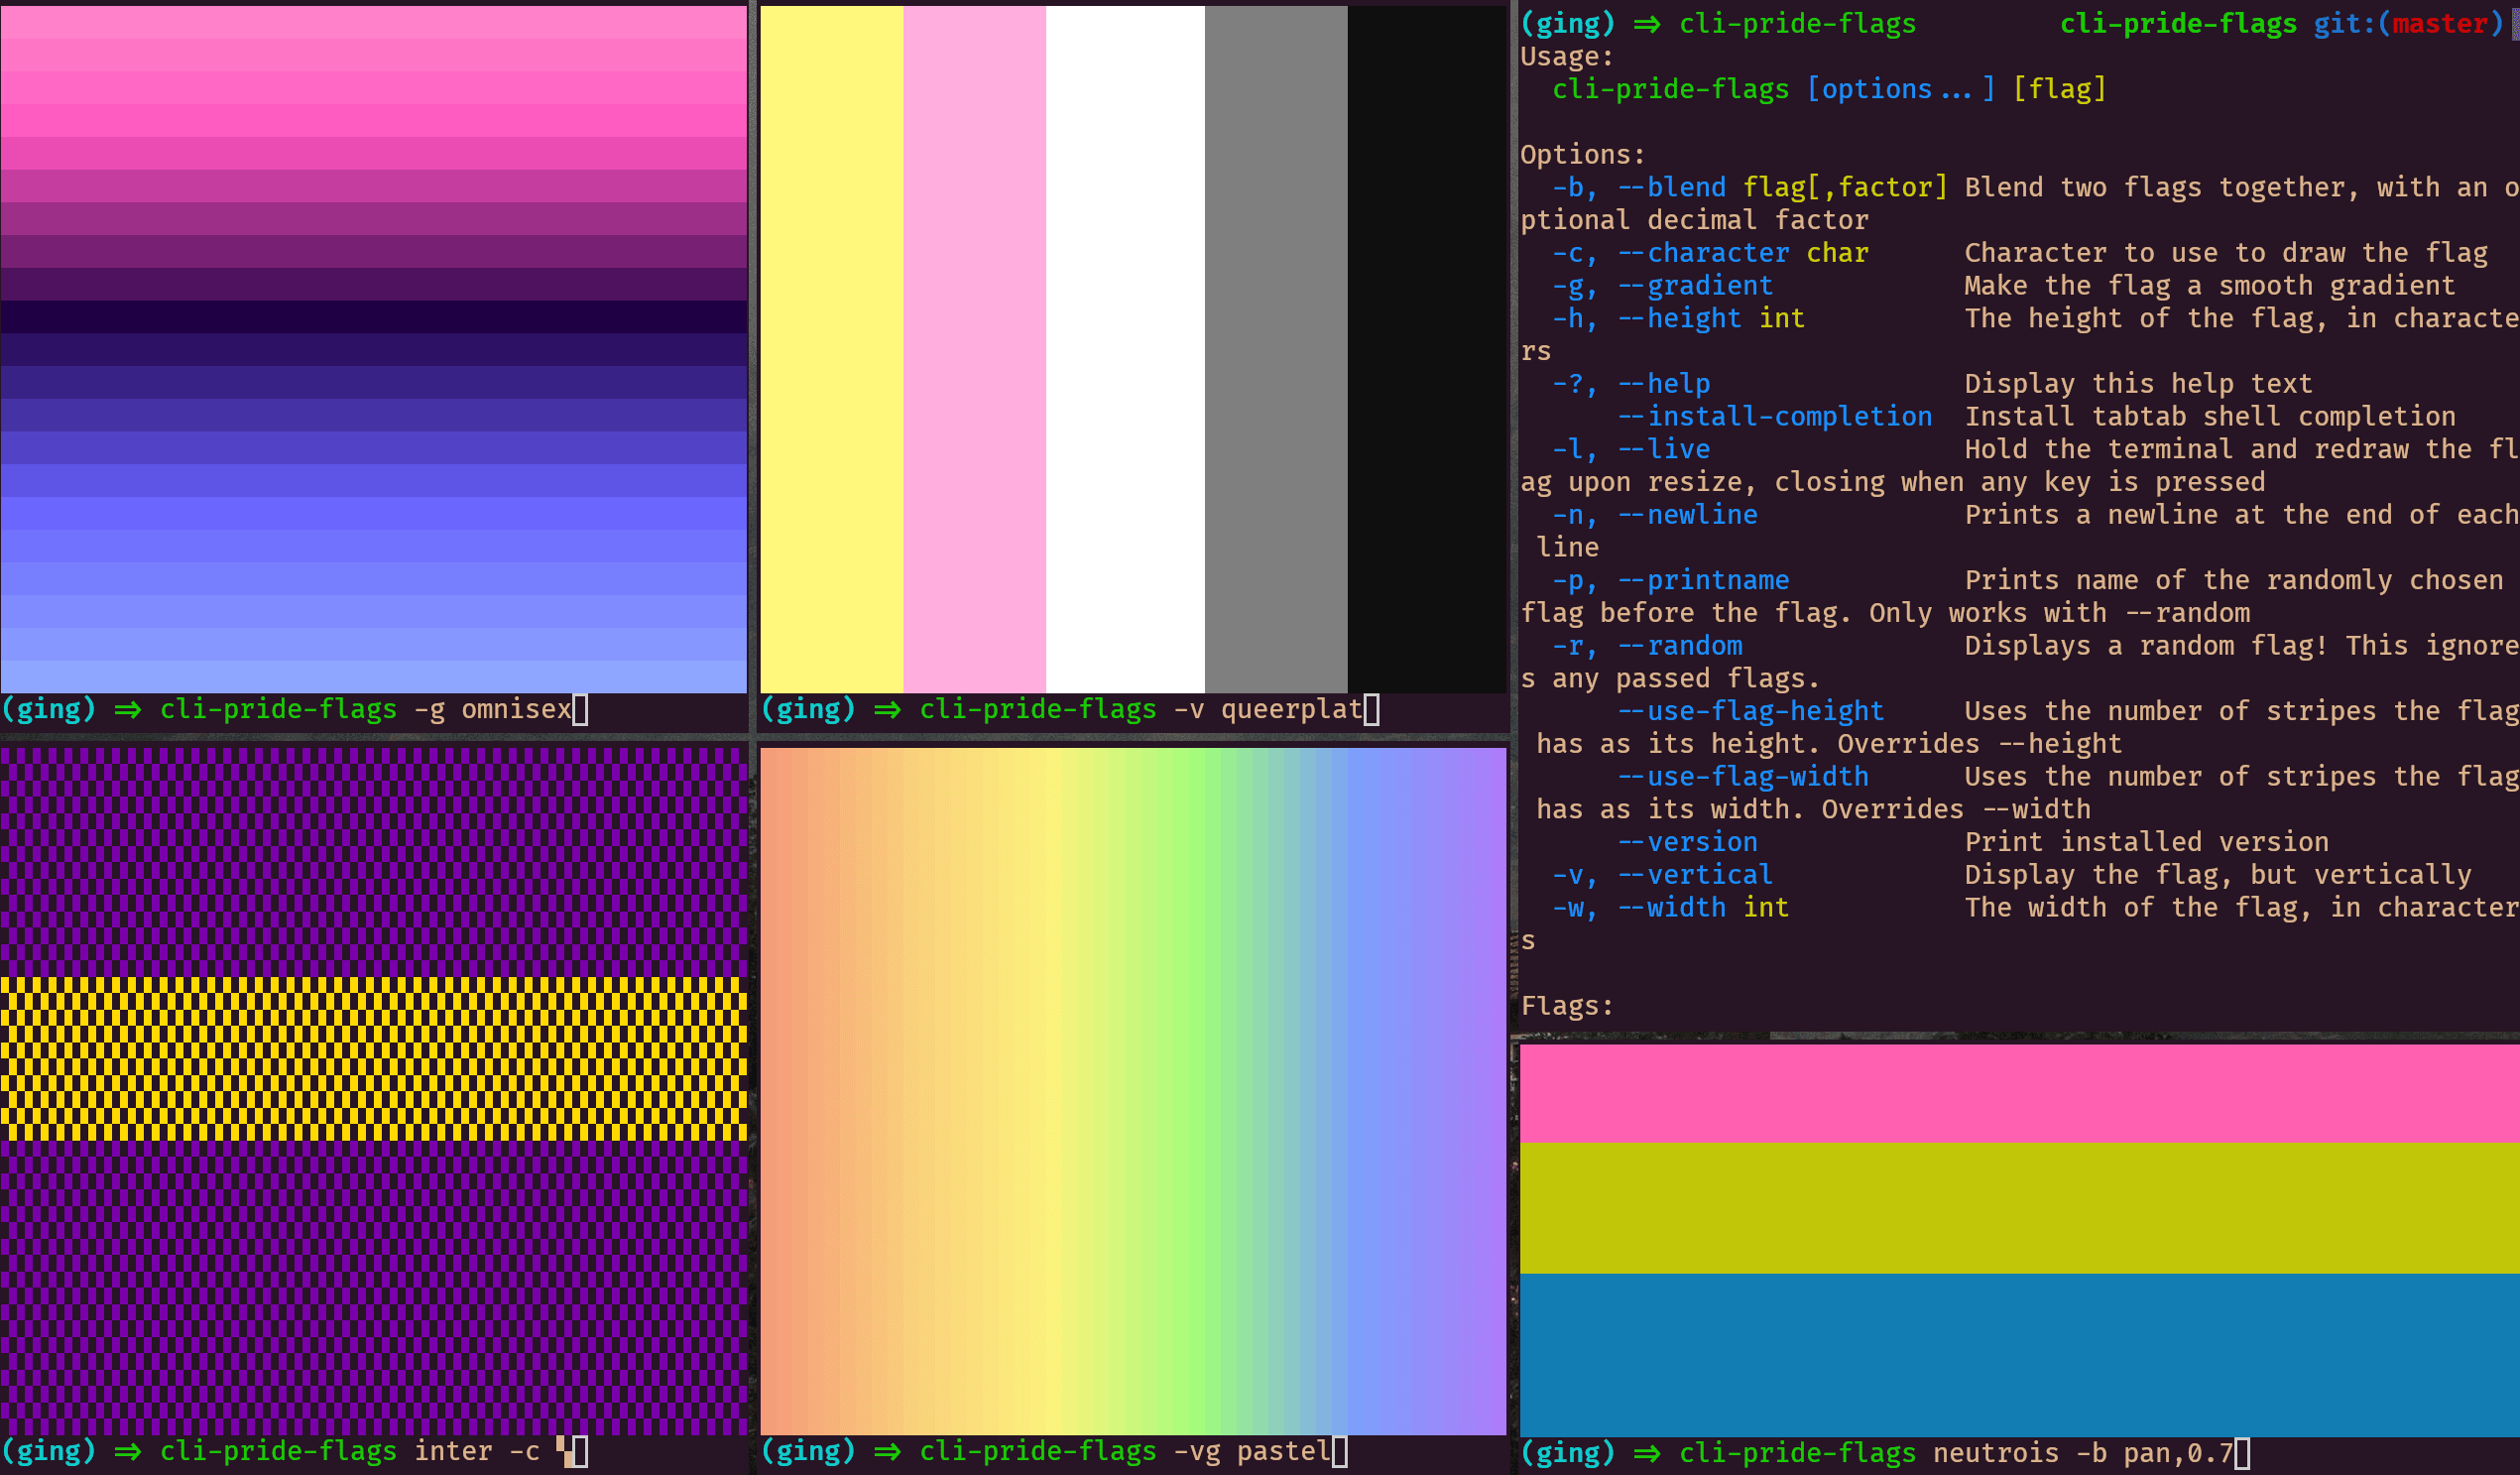Screen dimensions: 2520x1475
Task: Click the ⇒ prompt arrow in the omnisex pane
Action: tap(128, 709)
